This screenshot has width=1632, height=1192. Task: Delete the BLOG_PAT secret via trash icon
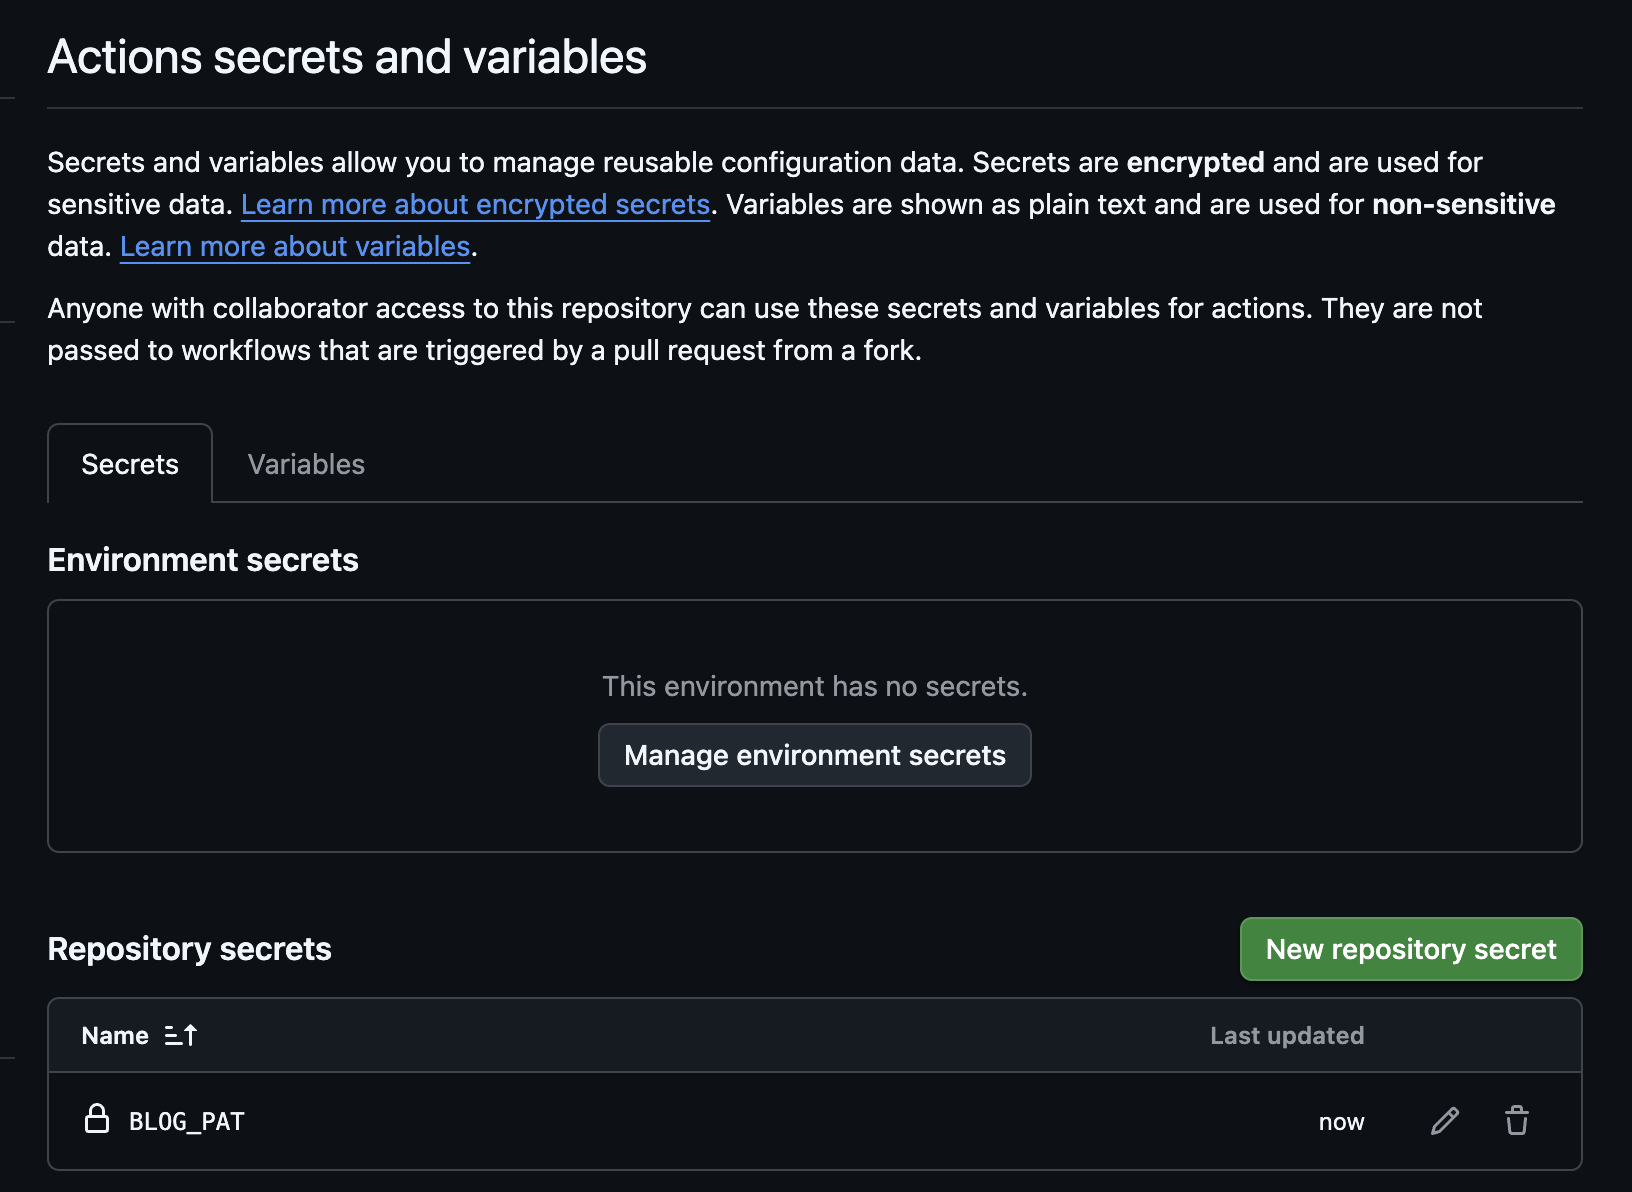pyautogui.click(x=1516, y=1121)
